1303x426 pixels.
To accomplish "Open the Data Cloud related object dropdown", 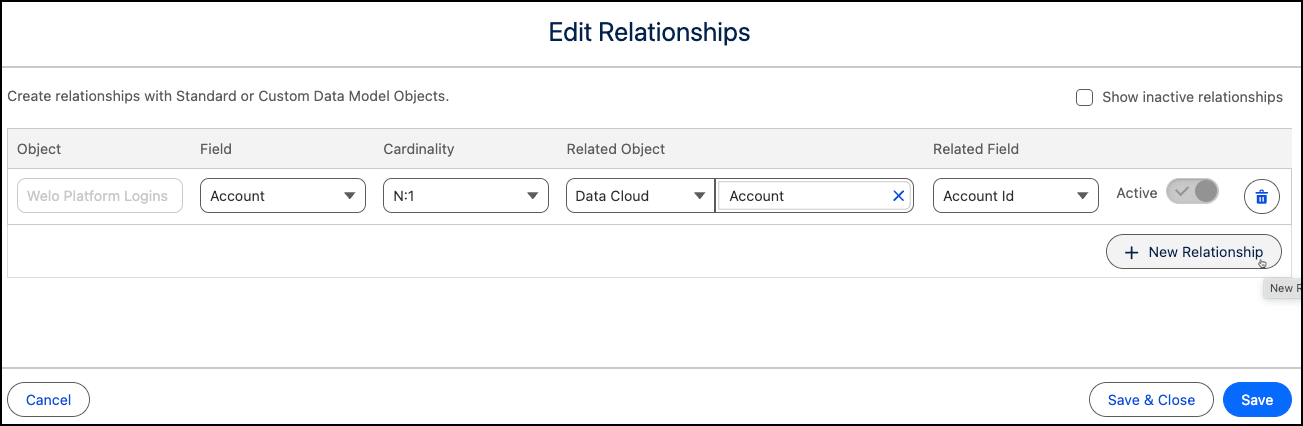I will pos(640,196).
